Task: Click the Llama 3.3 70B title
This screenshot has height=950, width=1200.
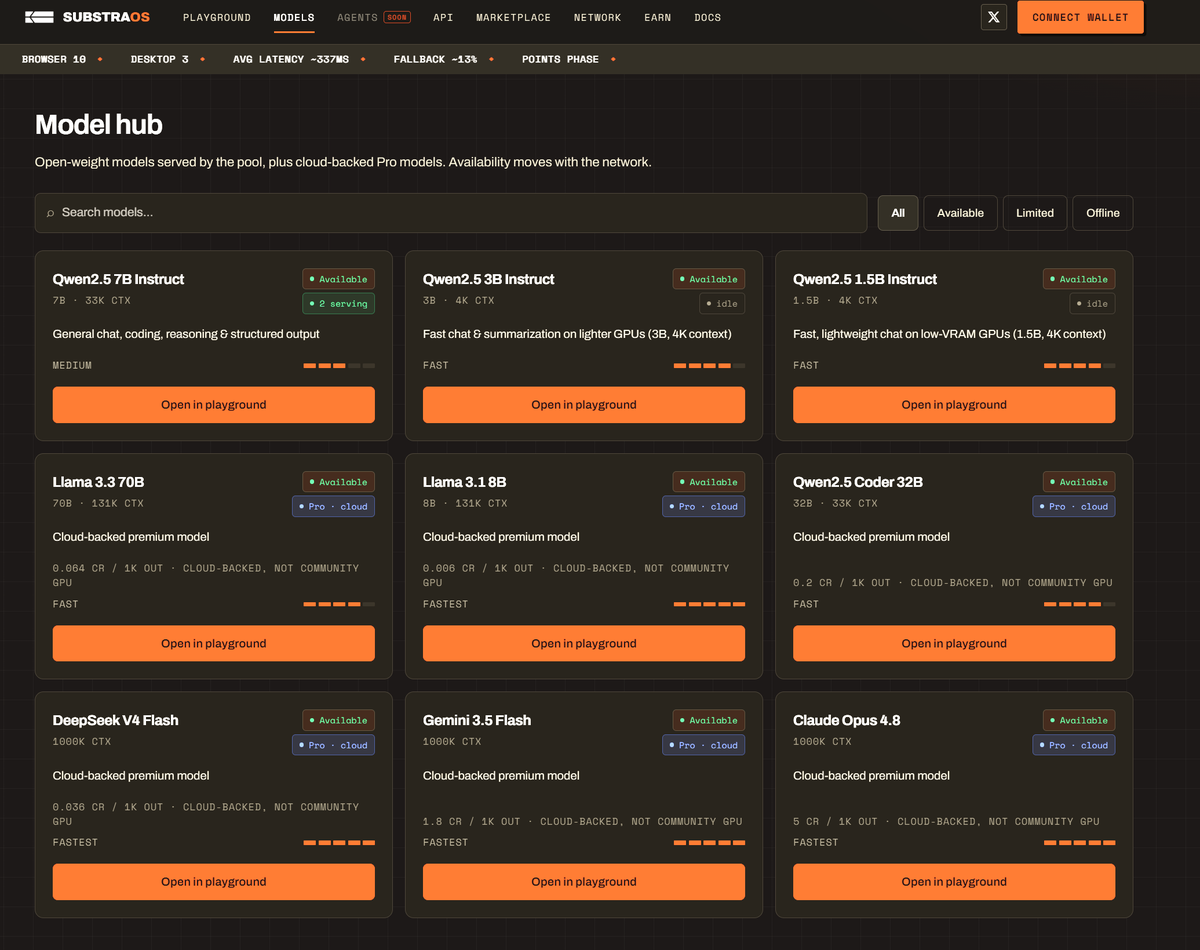Action: [x=99, y=482]
